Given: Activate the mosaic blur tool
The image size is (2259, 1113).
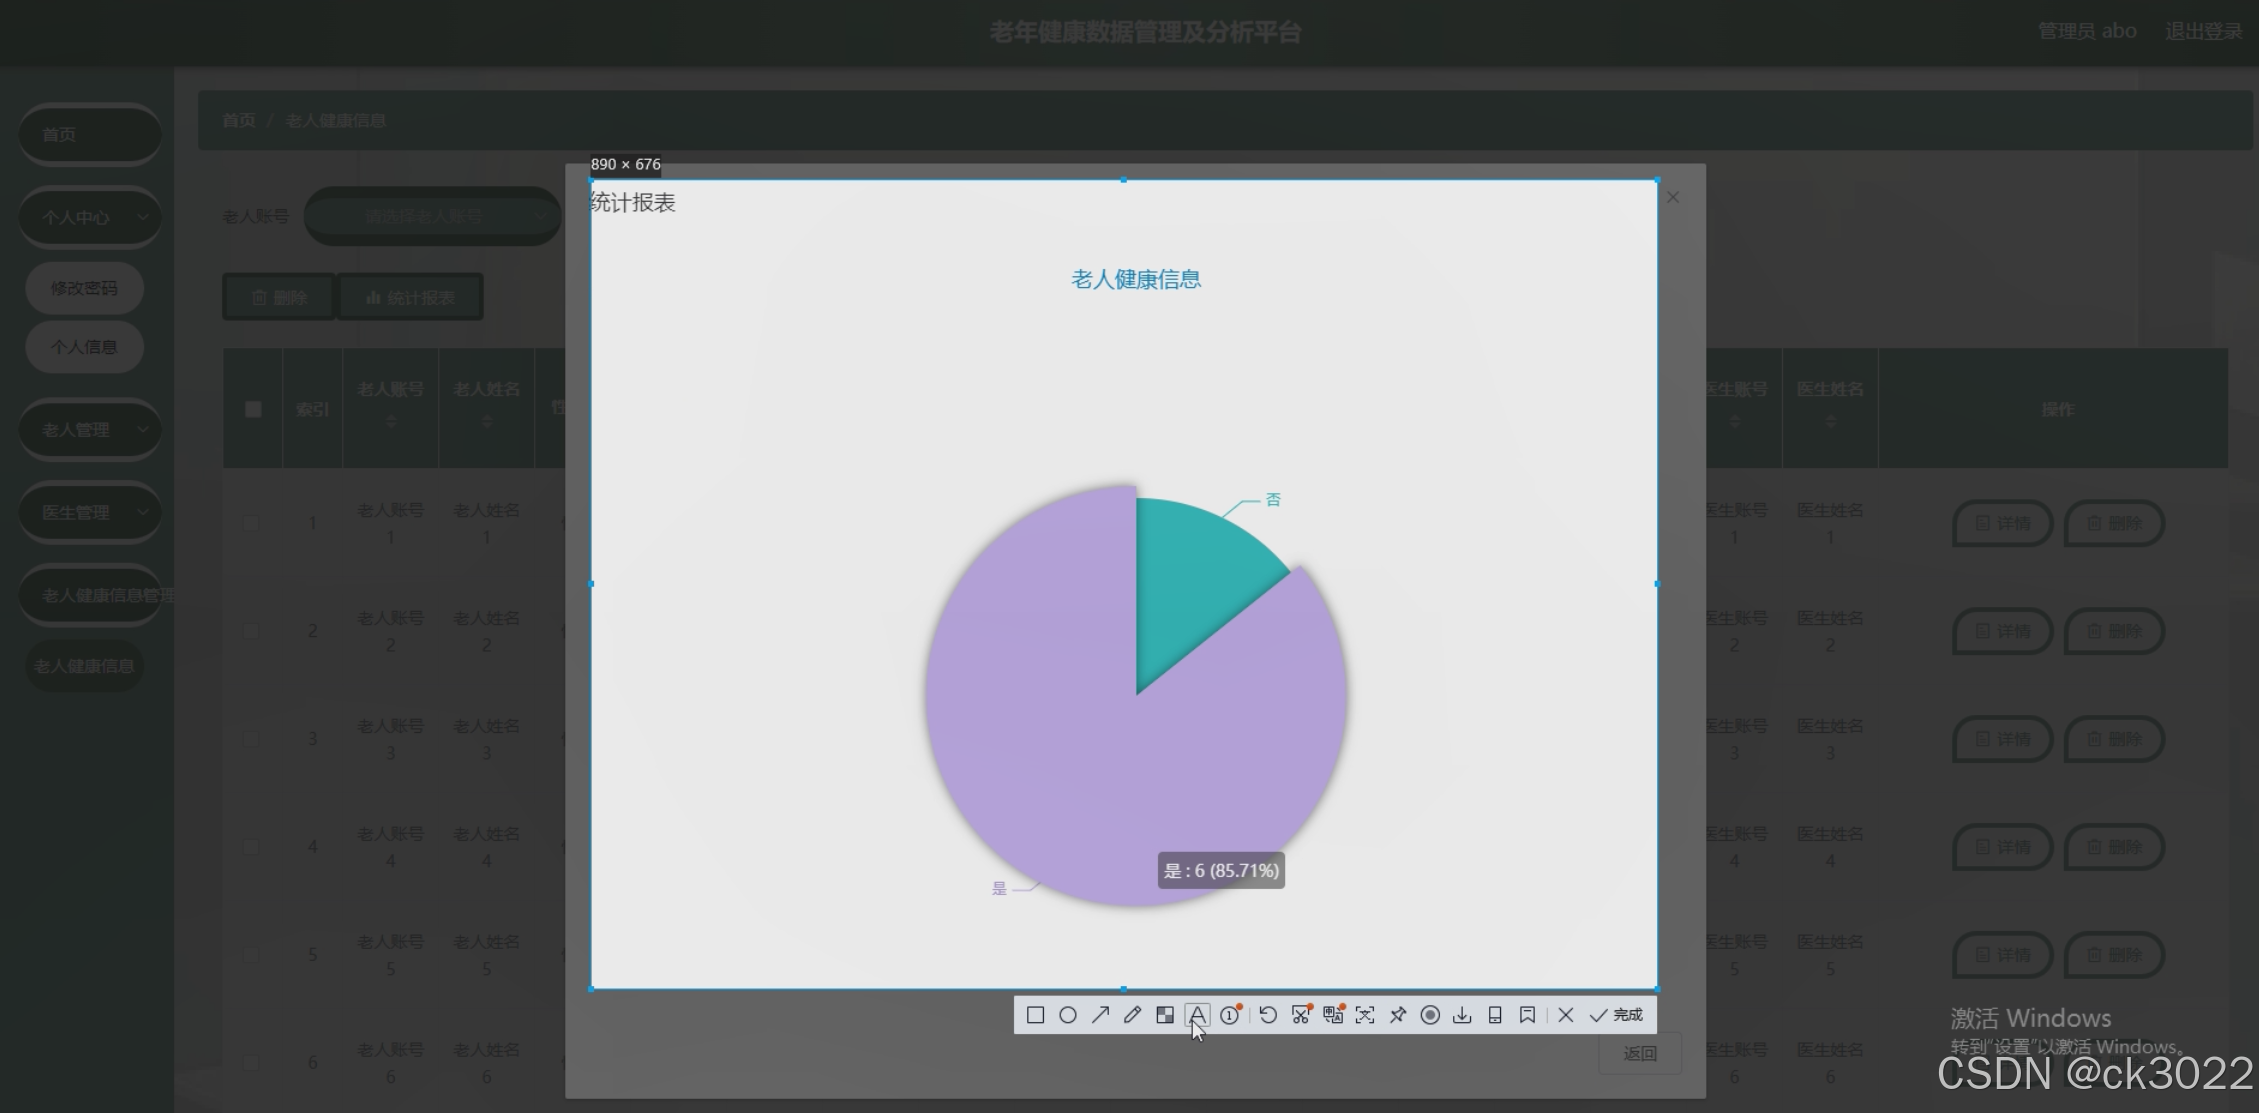Looking at the screenshot, I should (1165, 1015).
